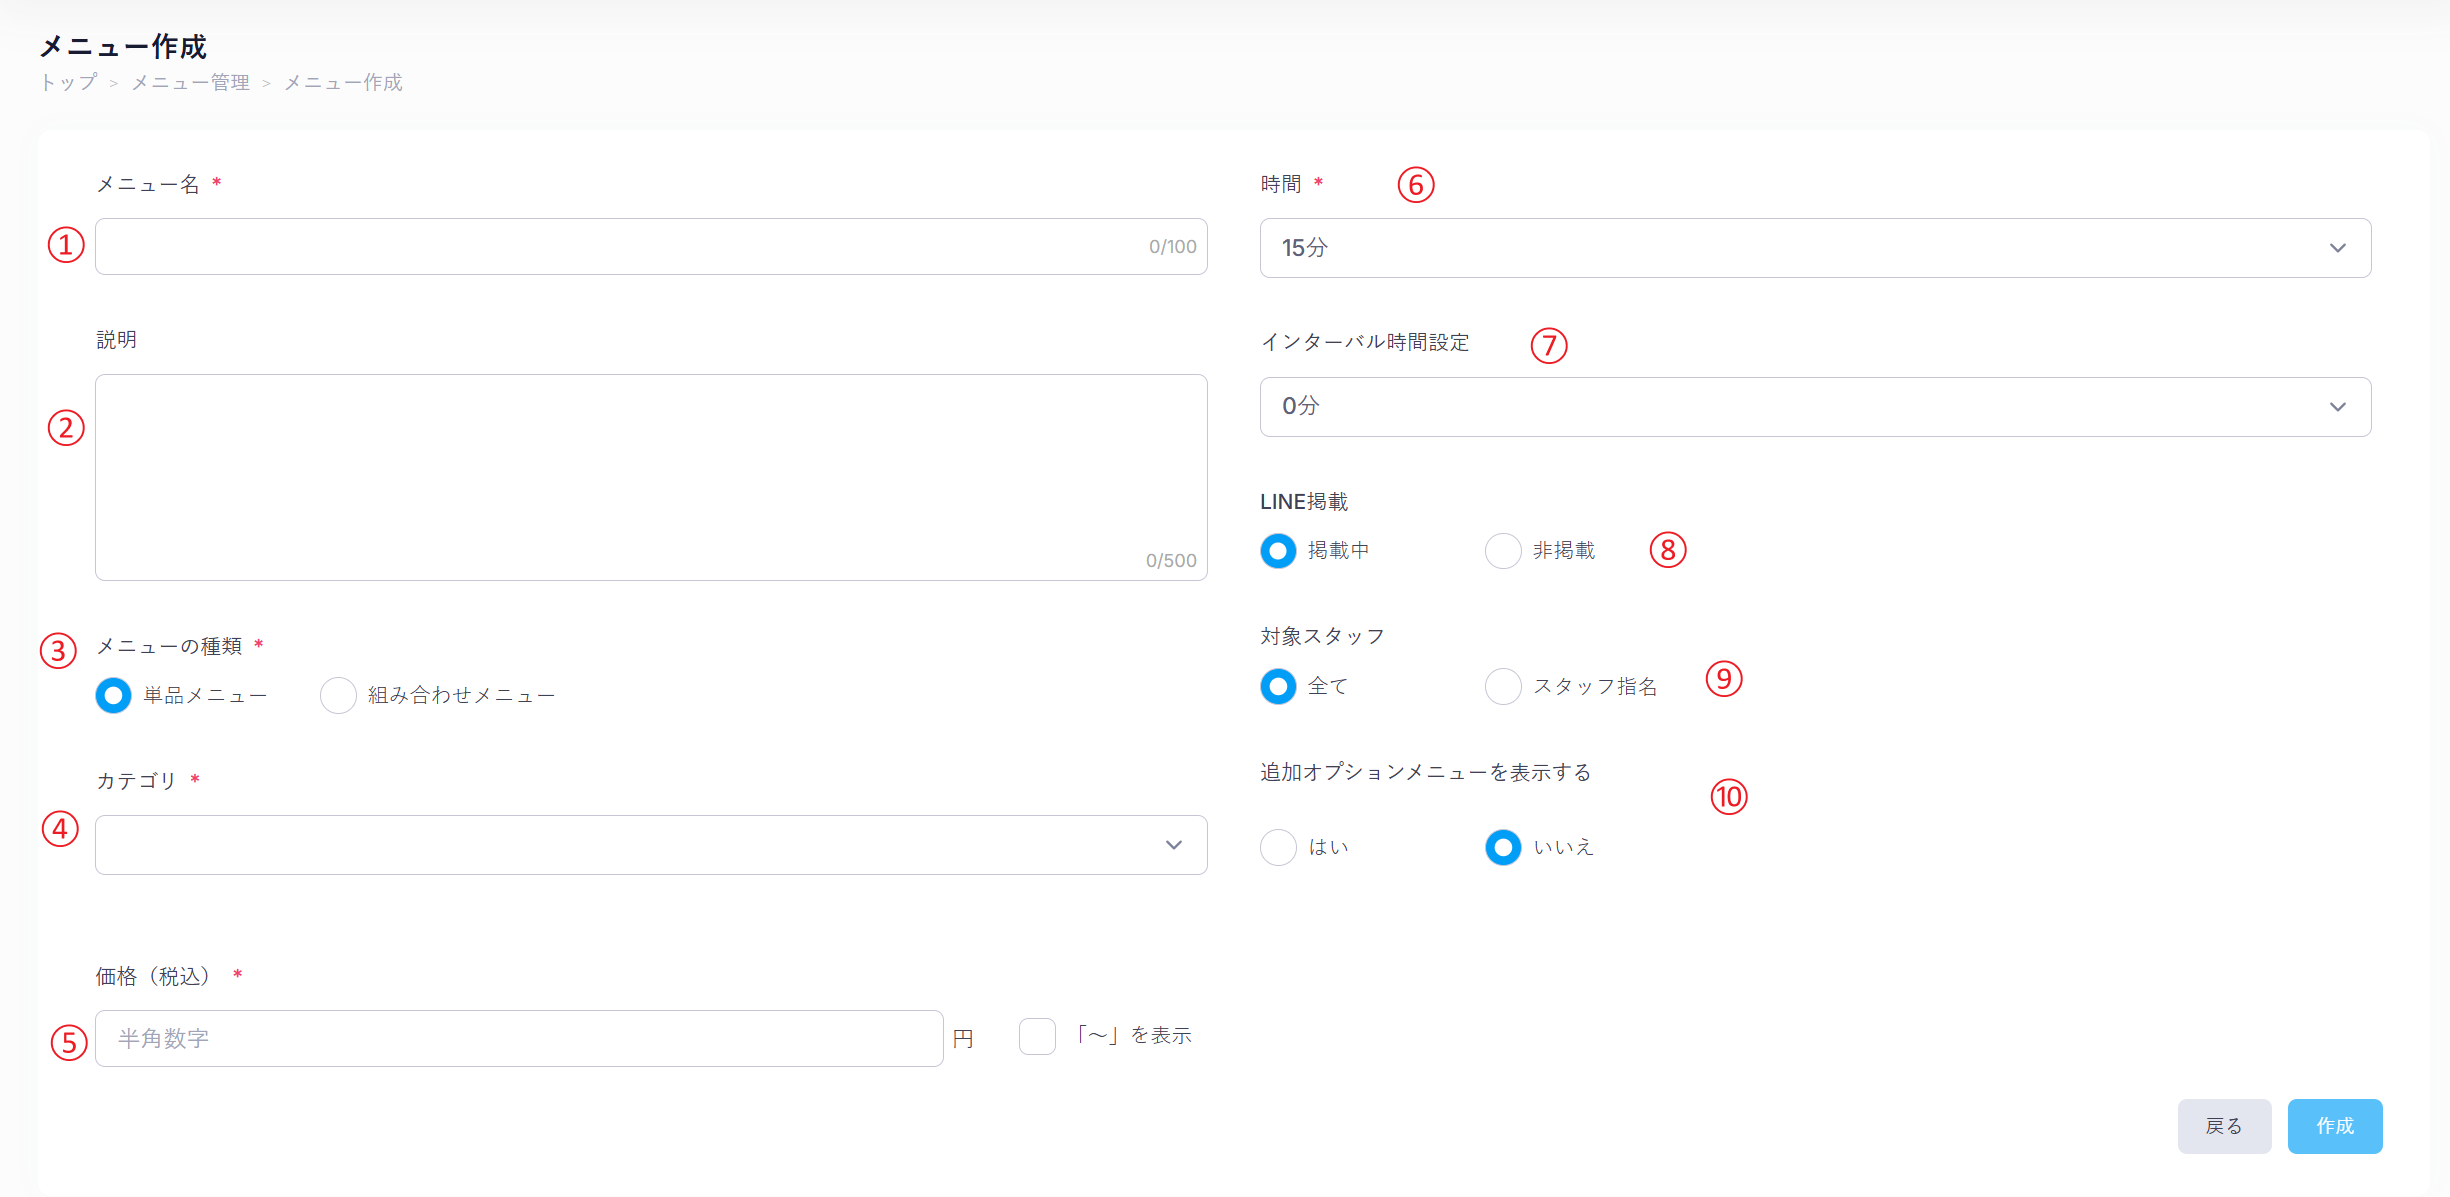Select 掲載中 under LINE掲載
This screenshot has width=2450, height=1197.
tap(1278, 551)
